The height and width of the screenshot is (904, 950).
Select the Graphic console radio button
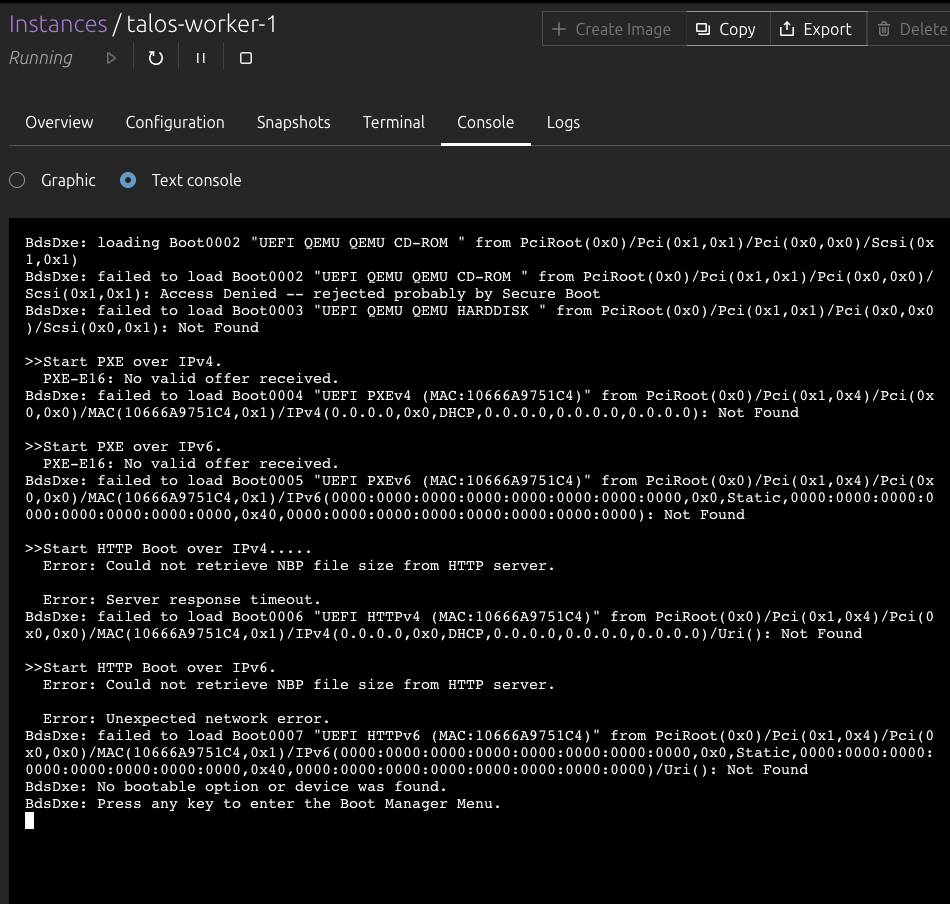tap(17, 180)
